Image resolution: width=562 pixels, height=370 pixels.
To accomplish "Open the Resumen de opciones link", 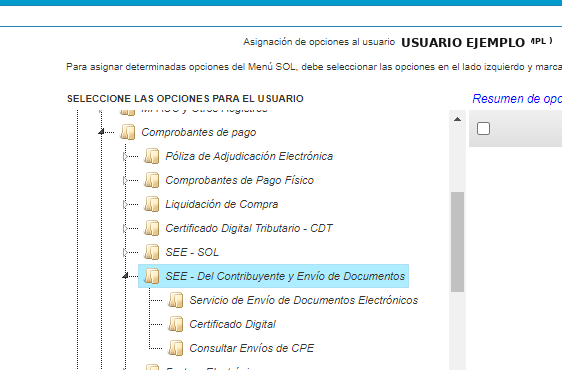I will click(x=517, y=99).
